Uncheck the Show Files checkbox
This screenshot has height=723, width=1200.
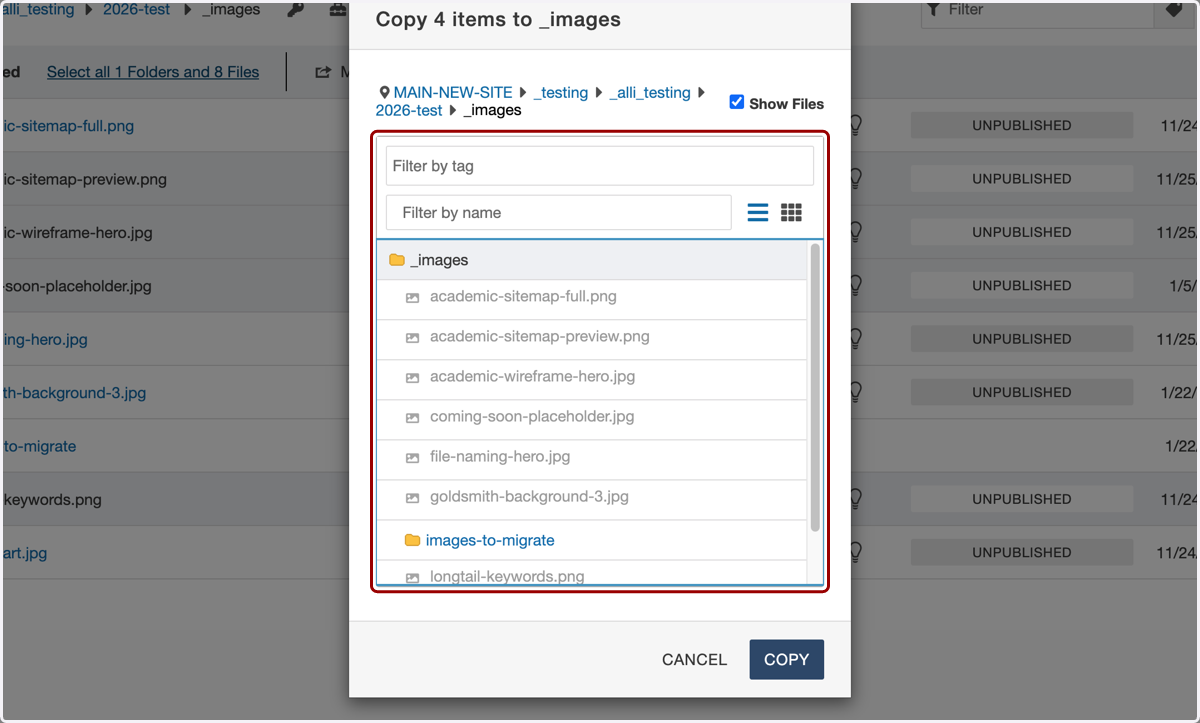[737, 102]
